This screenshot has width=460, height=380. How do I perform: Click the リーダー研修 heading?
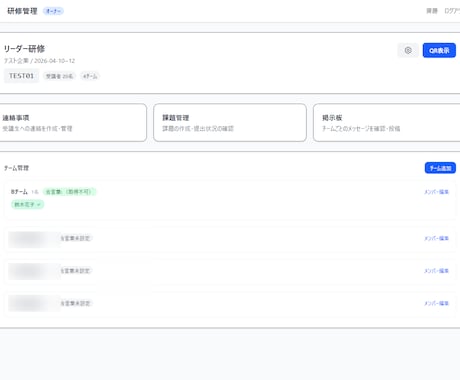click(x=24, y=49)
